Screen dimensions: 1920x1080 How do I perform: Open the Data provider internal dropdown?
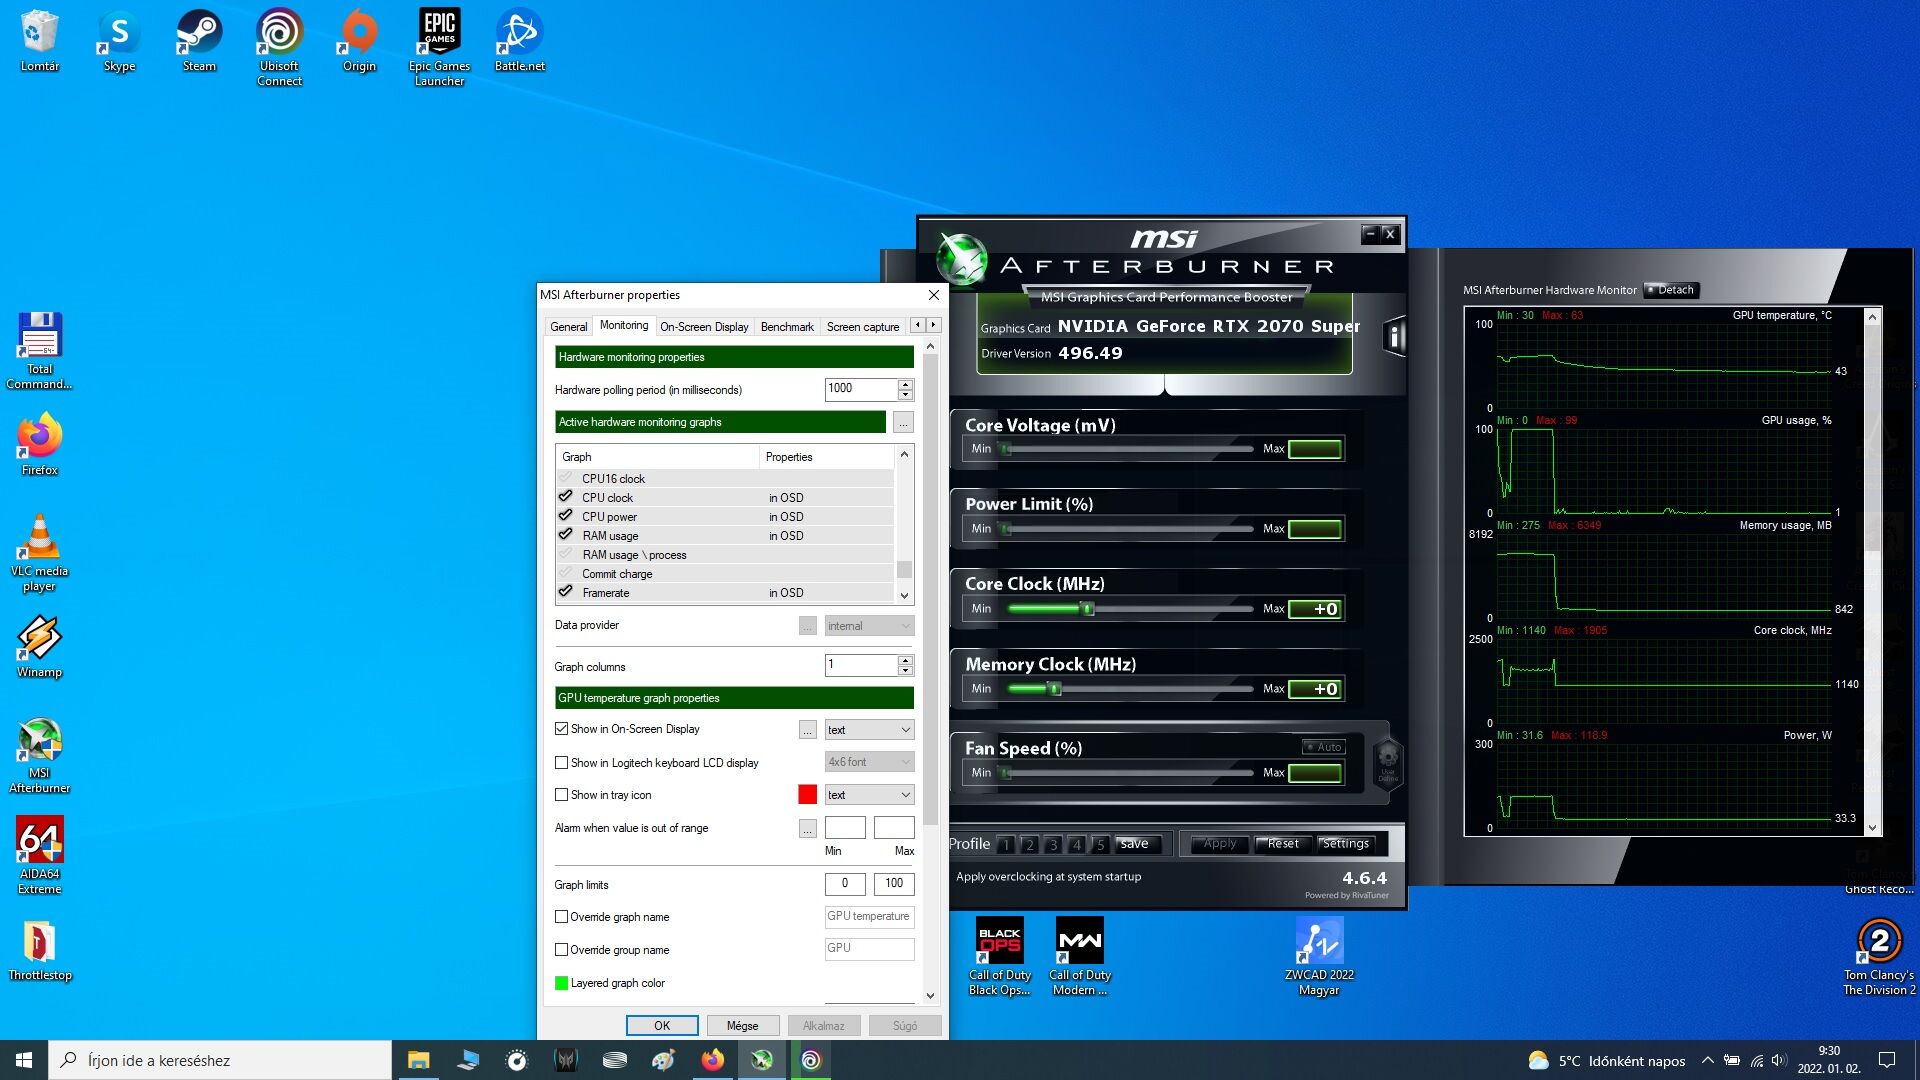[x=869, y=626]
